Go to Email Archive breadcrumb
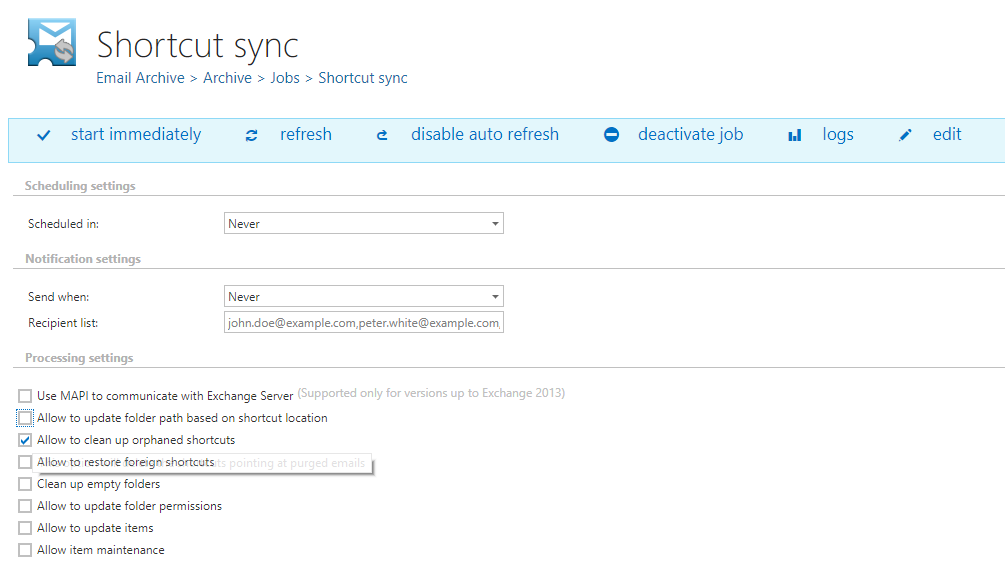1005x563 pixels. 140,78
